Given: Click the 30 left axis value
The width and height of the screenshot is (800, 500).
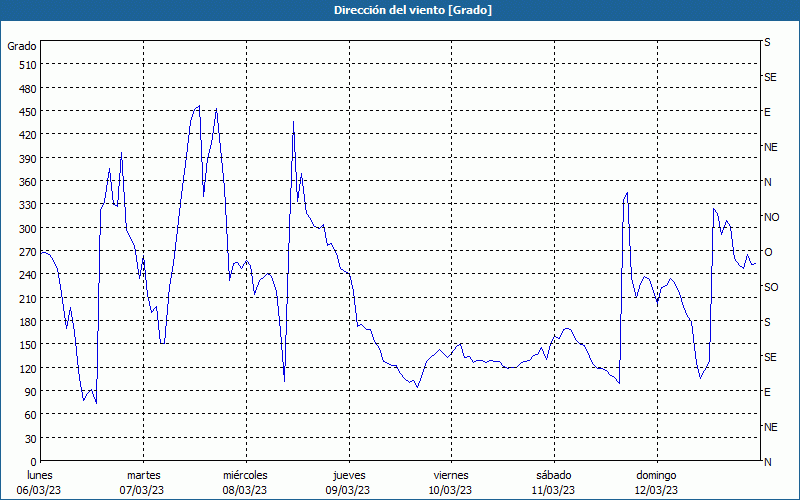Looking at the screenshot, I should [31, 439].
